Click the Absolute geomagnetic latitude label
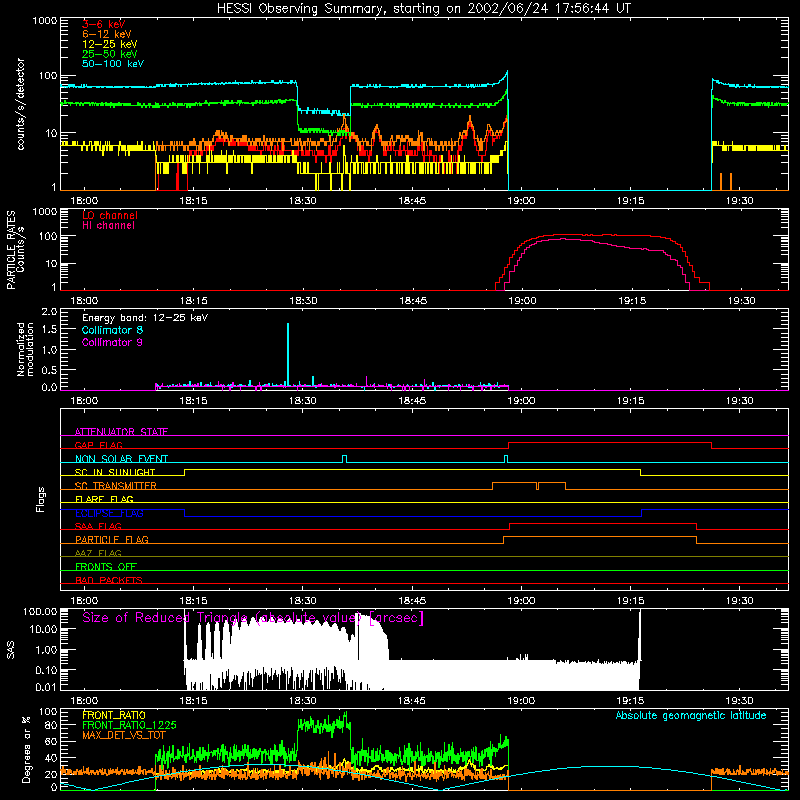The image size is (800, 800). pyautogui.click(x=691, y=715)
